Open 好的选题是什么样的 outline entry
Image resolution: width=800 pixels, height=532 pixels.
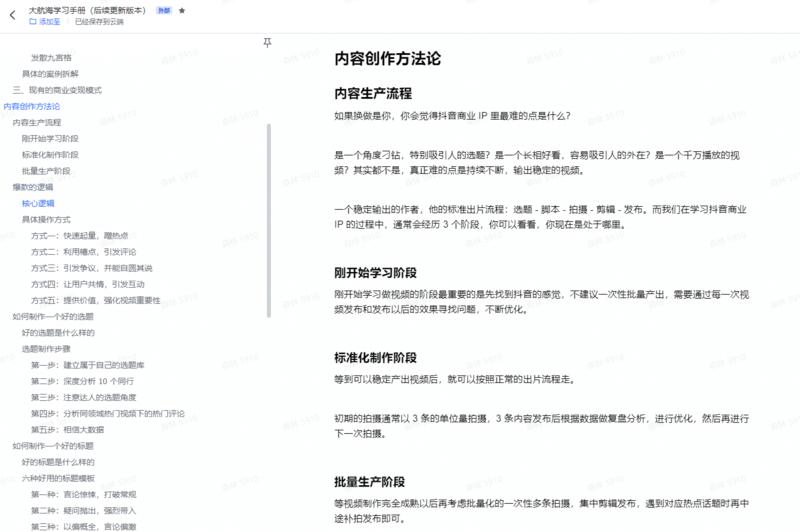pos(58,333)
